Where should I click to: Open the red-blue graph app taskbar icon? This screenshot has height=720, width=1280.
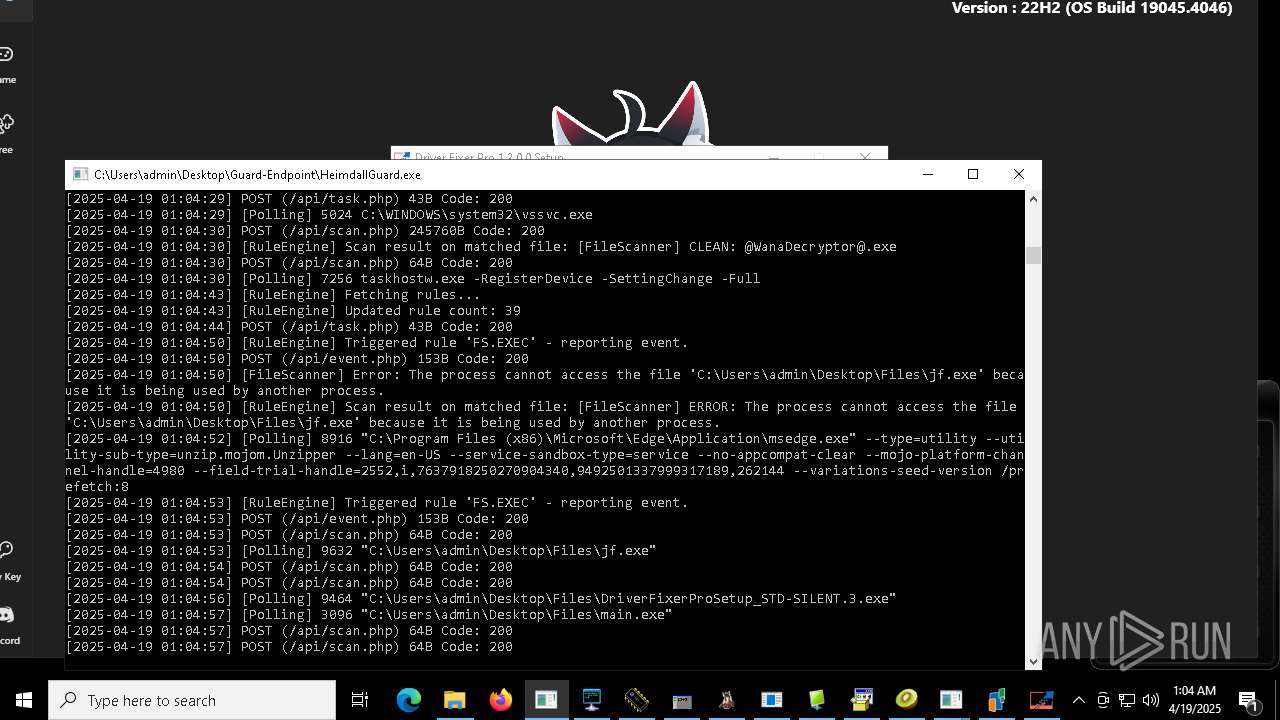point(1041,700)
